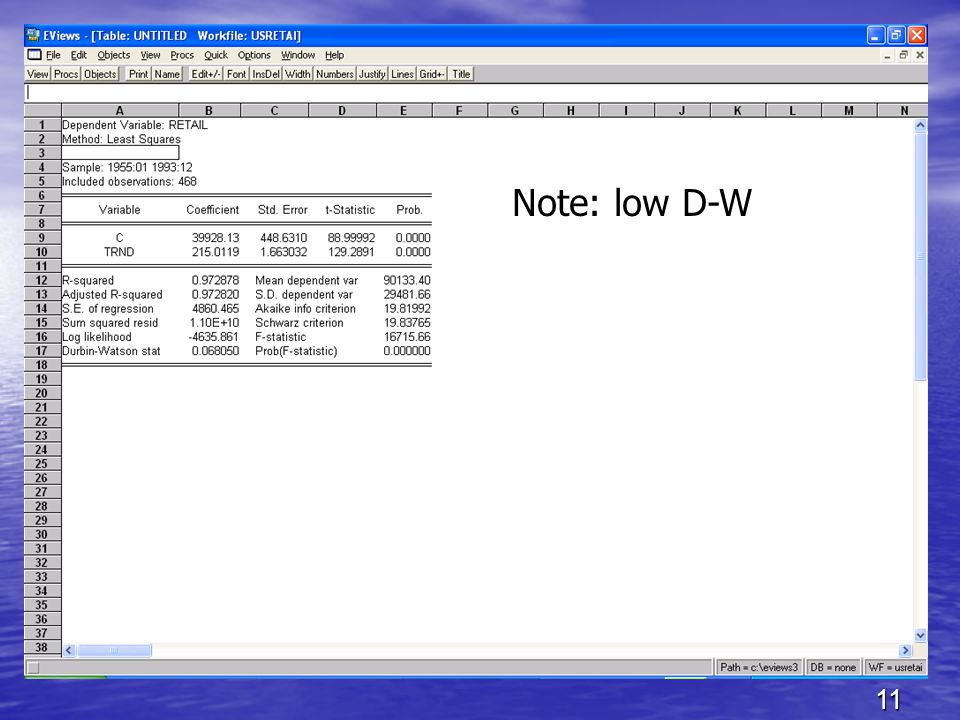Click the table window icon beside File menu
Screen dimensions: 960x720
[x=35, y=54]
